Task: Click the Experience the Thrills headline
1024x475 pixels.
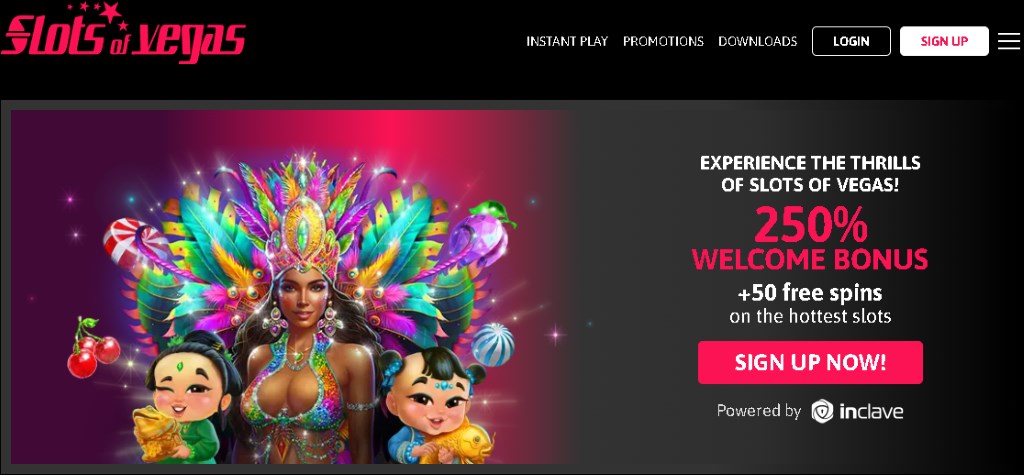Action: click(810, 174)
